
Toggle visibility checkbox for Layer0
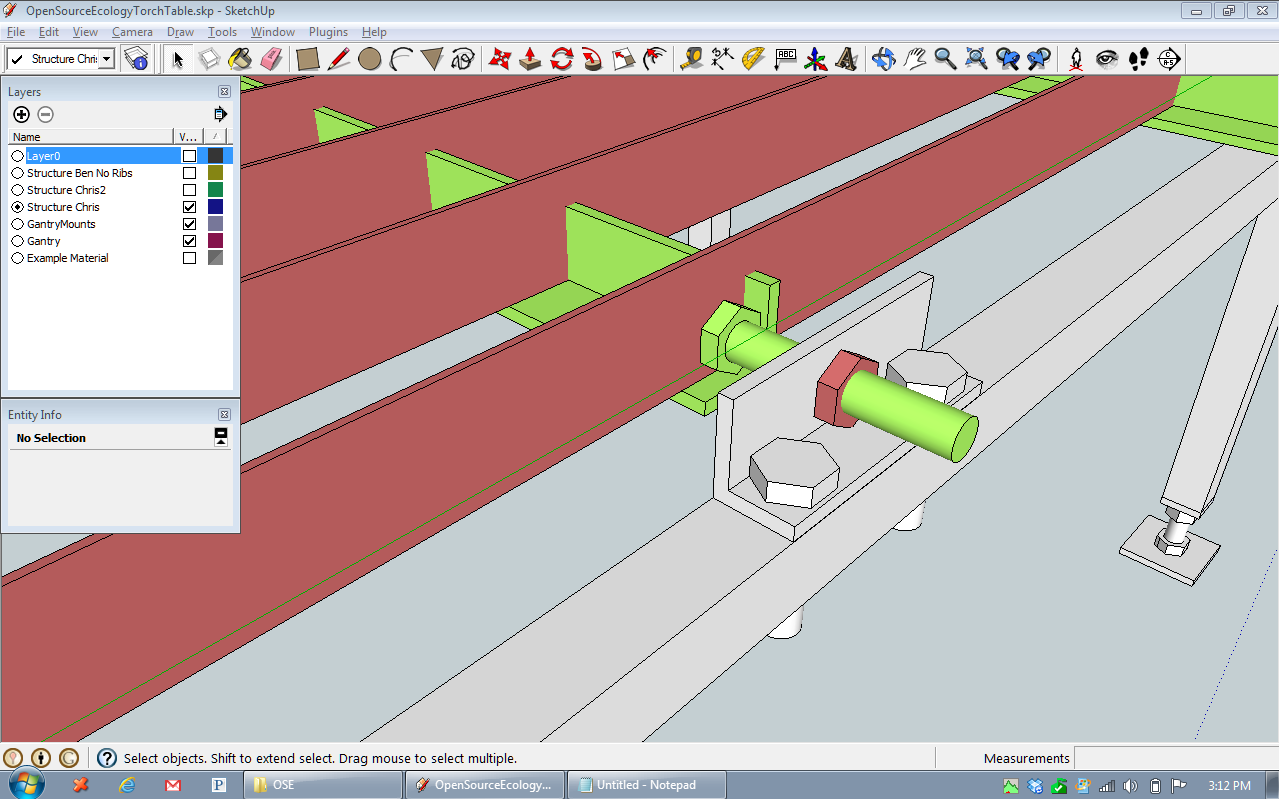point(189,156)
